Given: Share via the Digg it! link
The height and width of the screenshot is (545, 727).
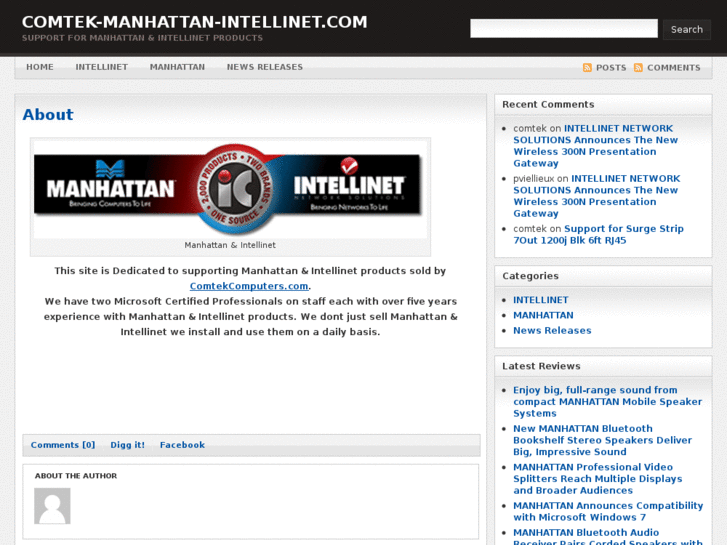Looking at the screenshot, I should coord(128,445).
